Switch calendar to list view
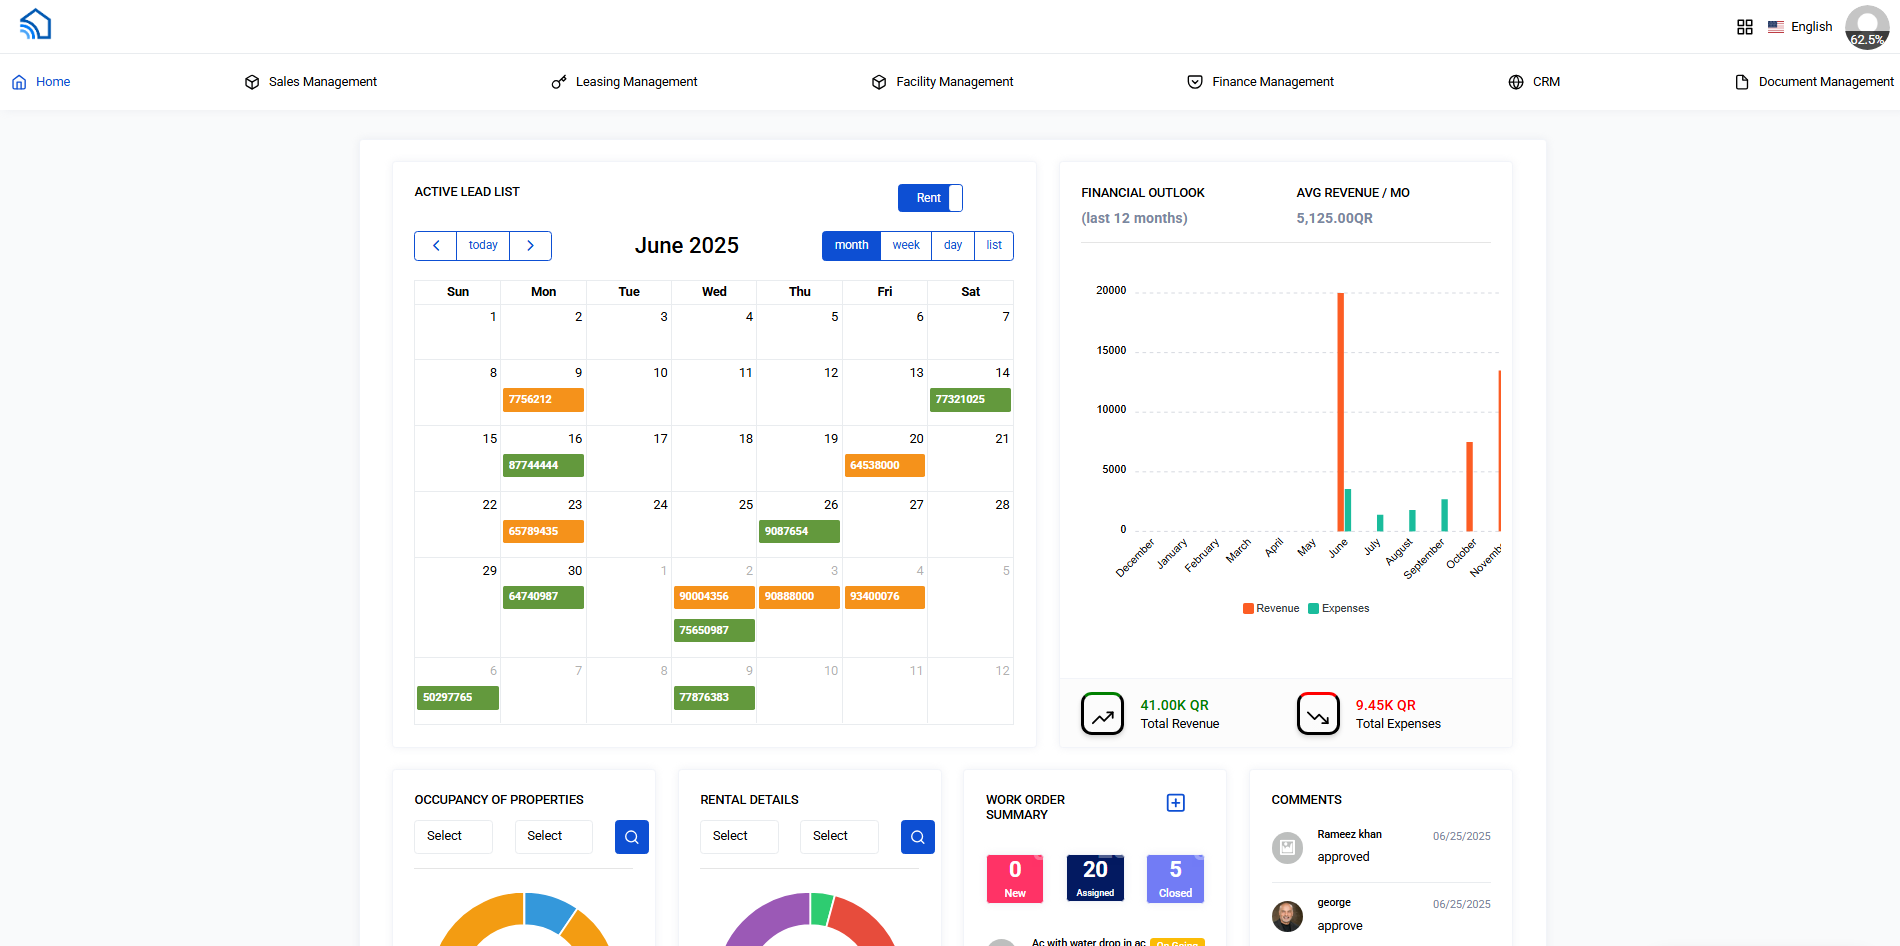Image resolution: width=1900 pixels, height=946 pixels. (994, 246)
